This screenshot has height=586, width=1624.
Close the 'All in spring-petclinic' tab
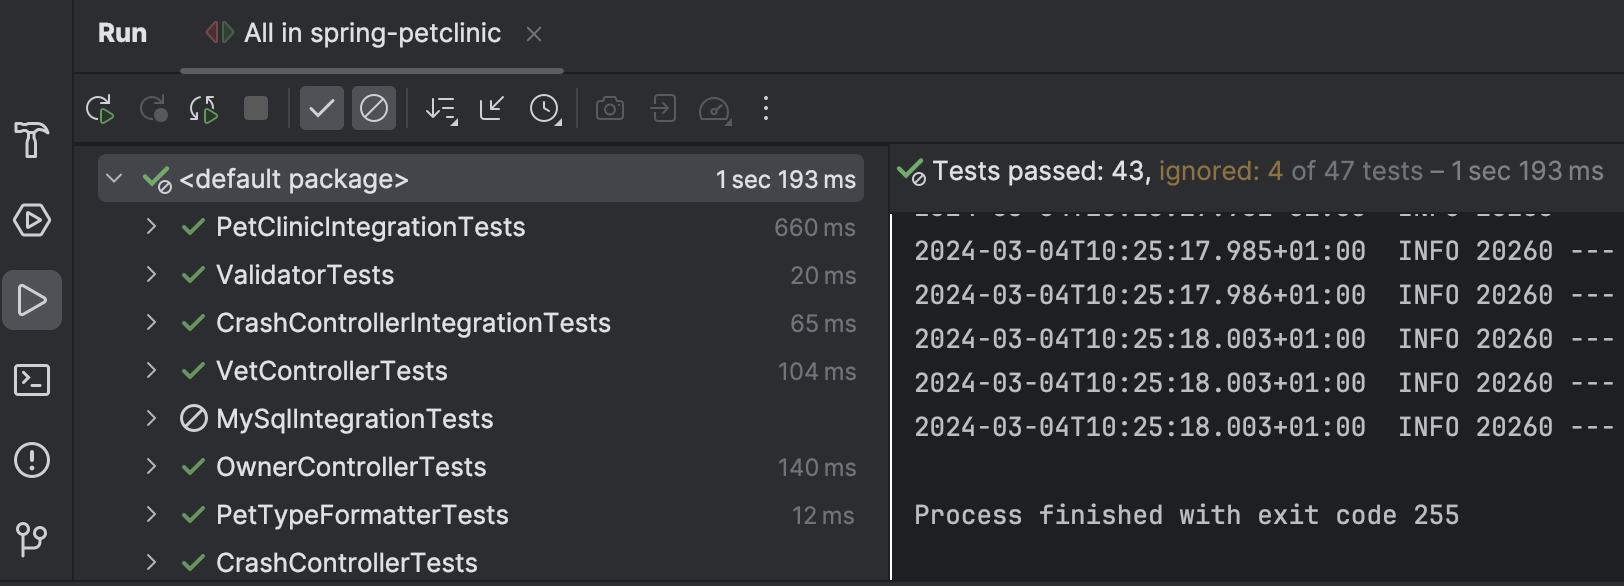[534, 35]
